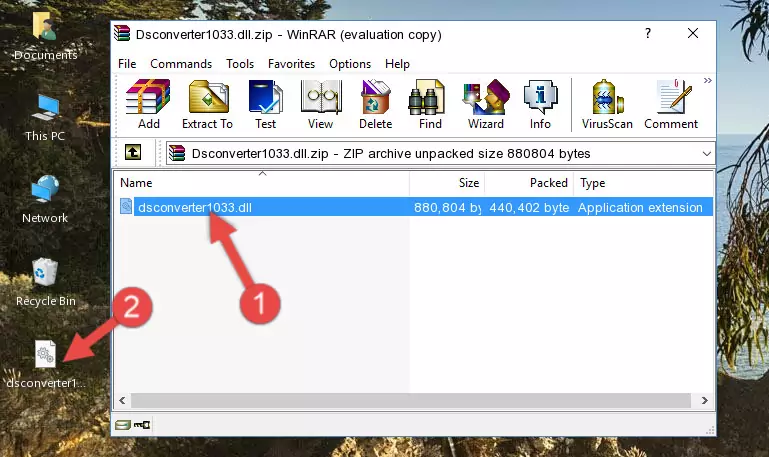Click the Application extension type cell
769x457 pixels.
click(640, 207)
